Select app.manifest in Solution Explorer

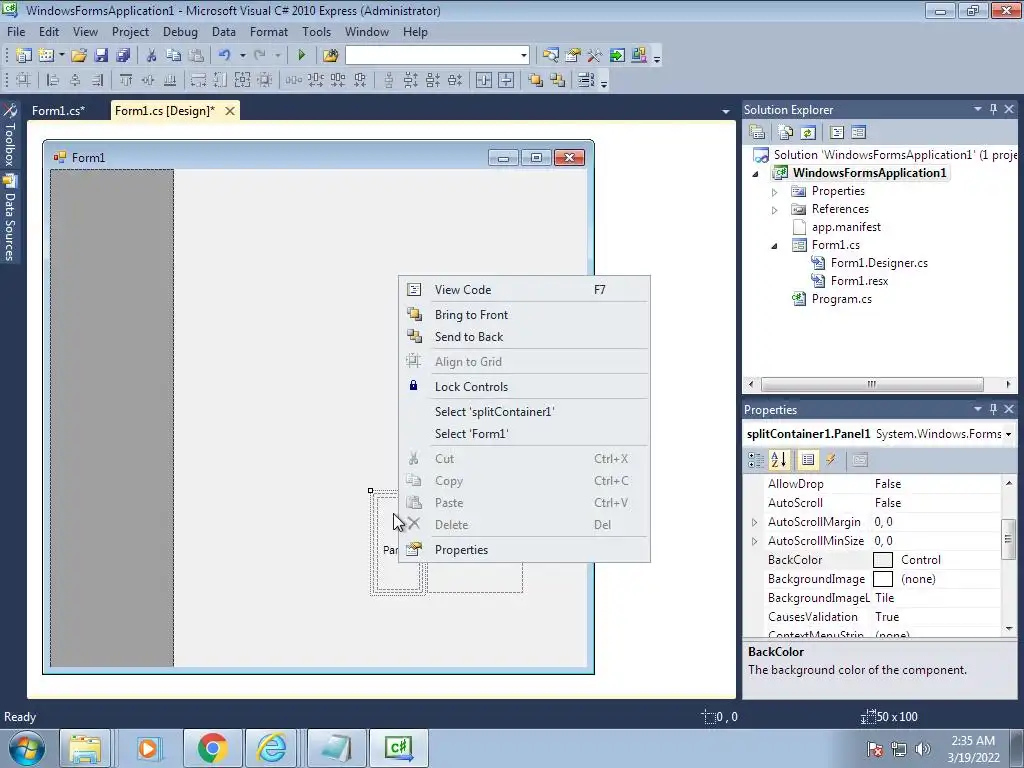[846, 227]
